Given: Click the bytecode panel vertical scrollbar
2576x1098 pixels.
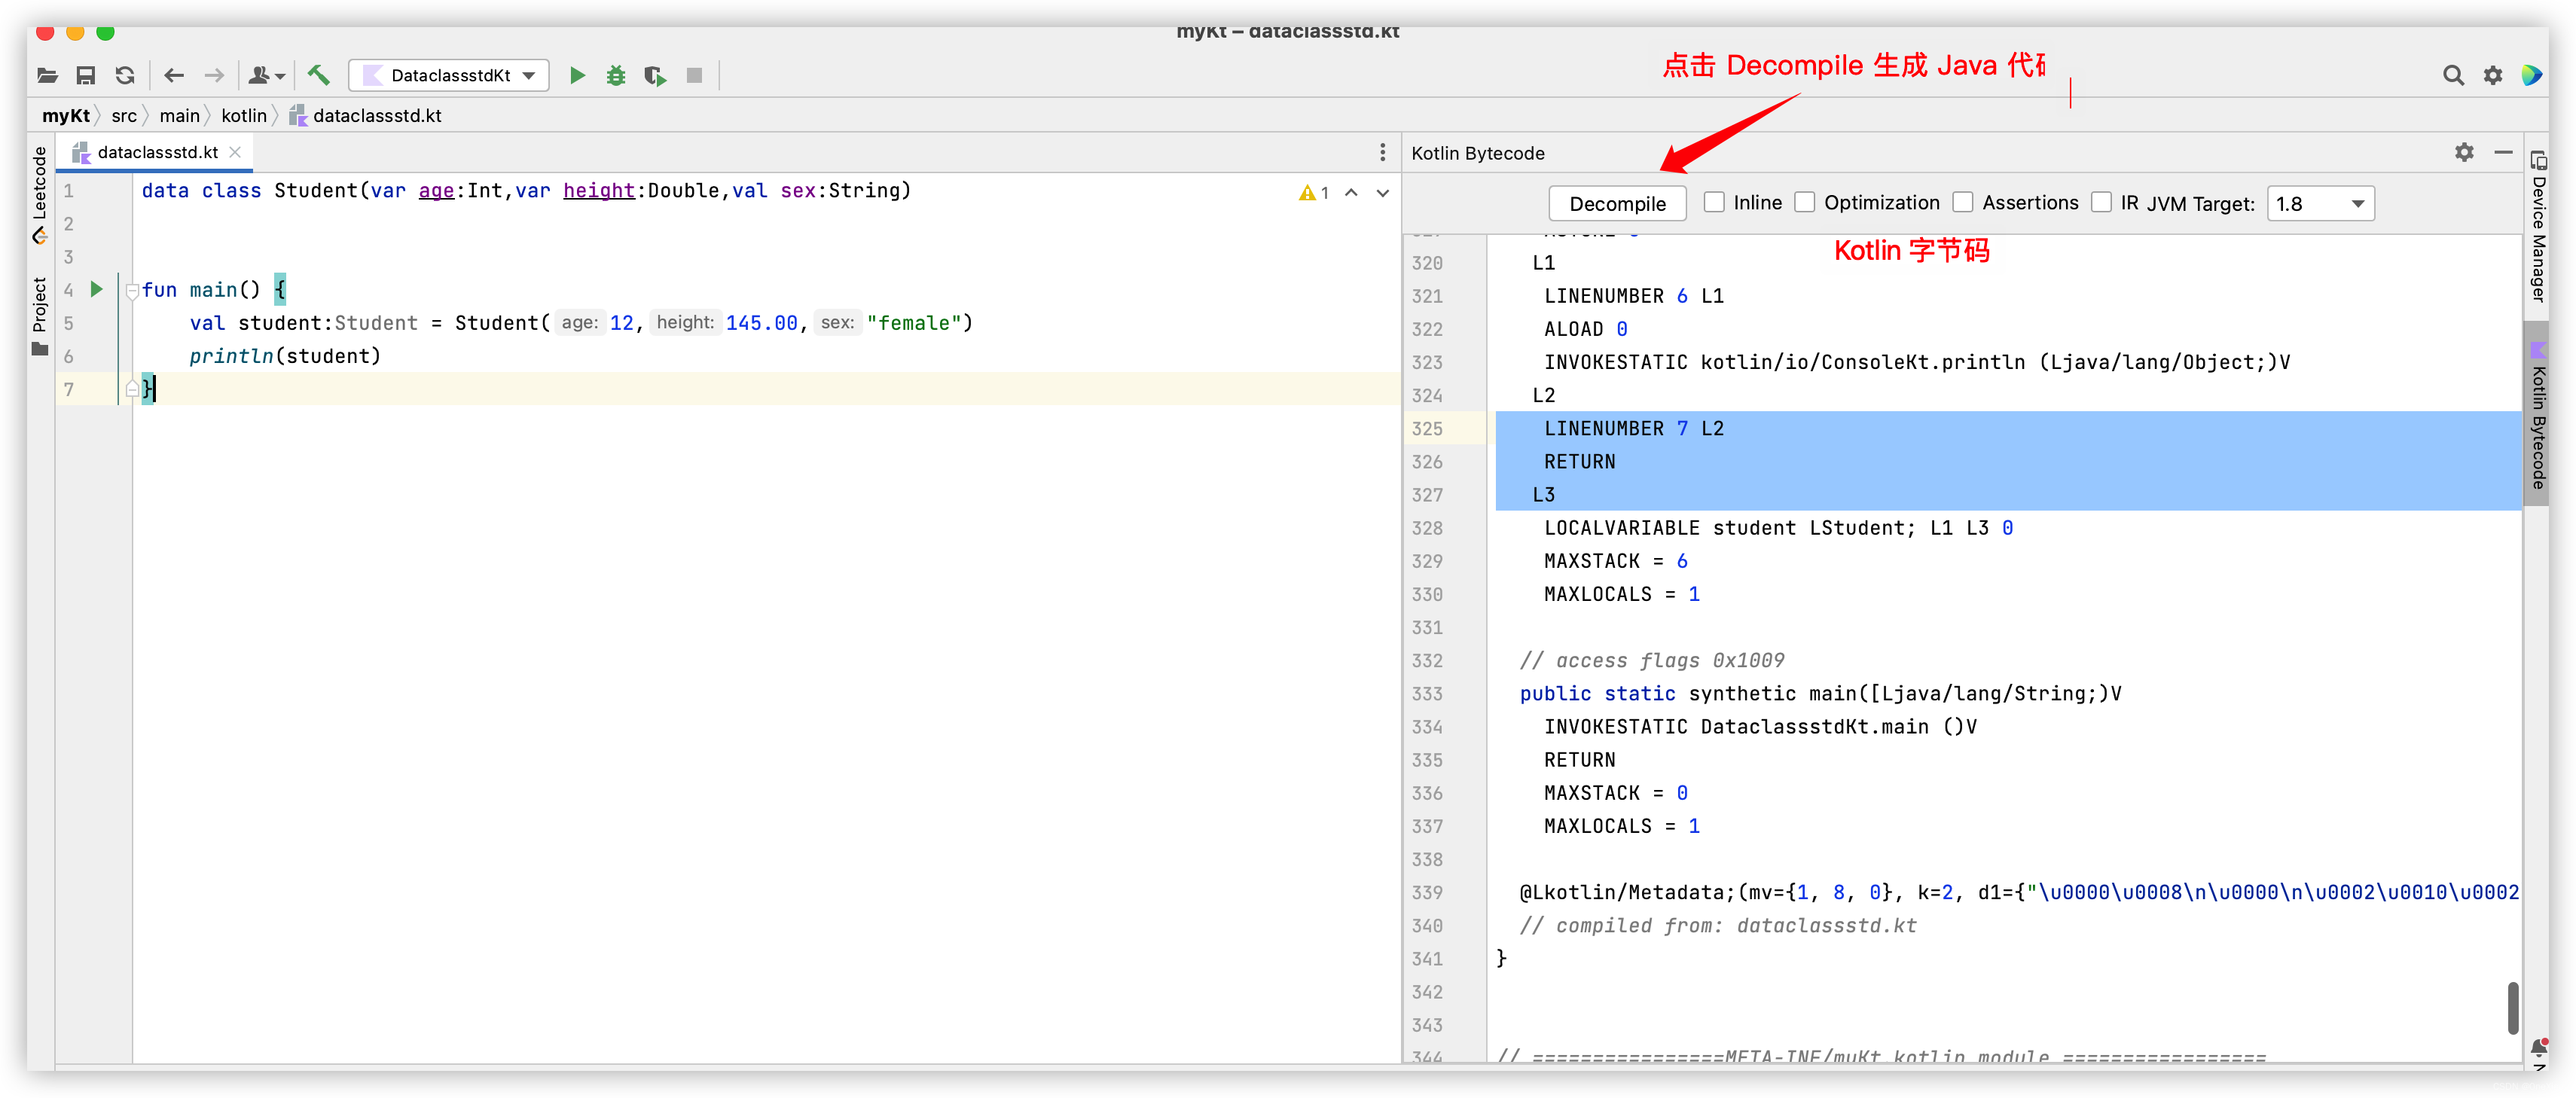Looking at the screenshot, I should (x=2512, y=1007).
